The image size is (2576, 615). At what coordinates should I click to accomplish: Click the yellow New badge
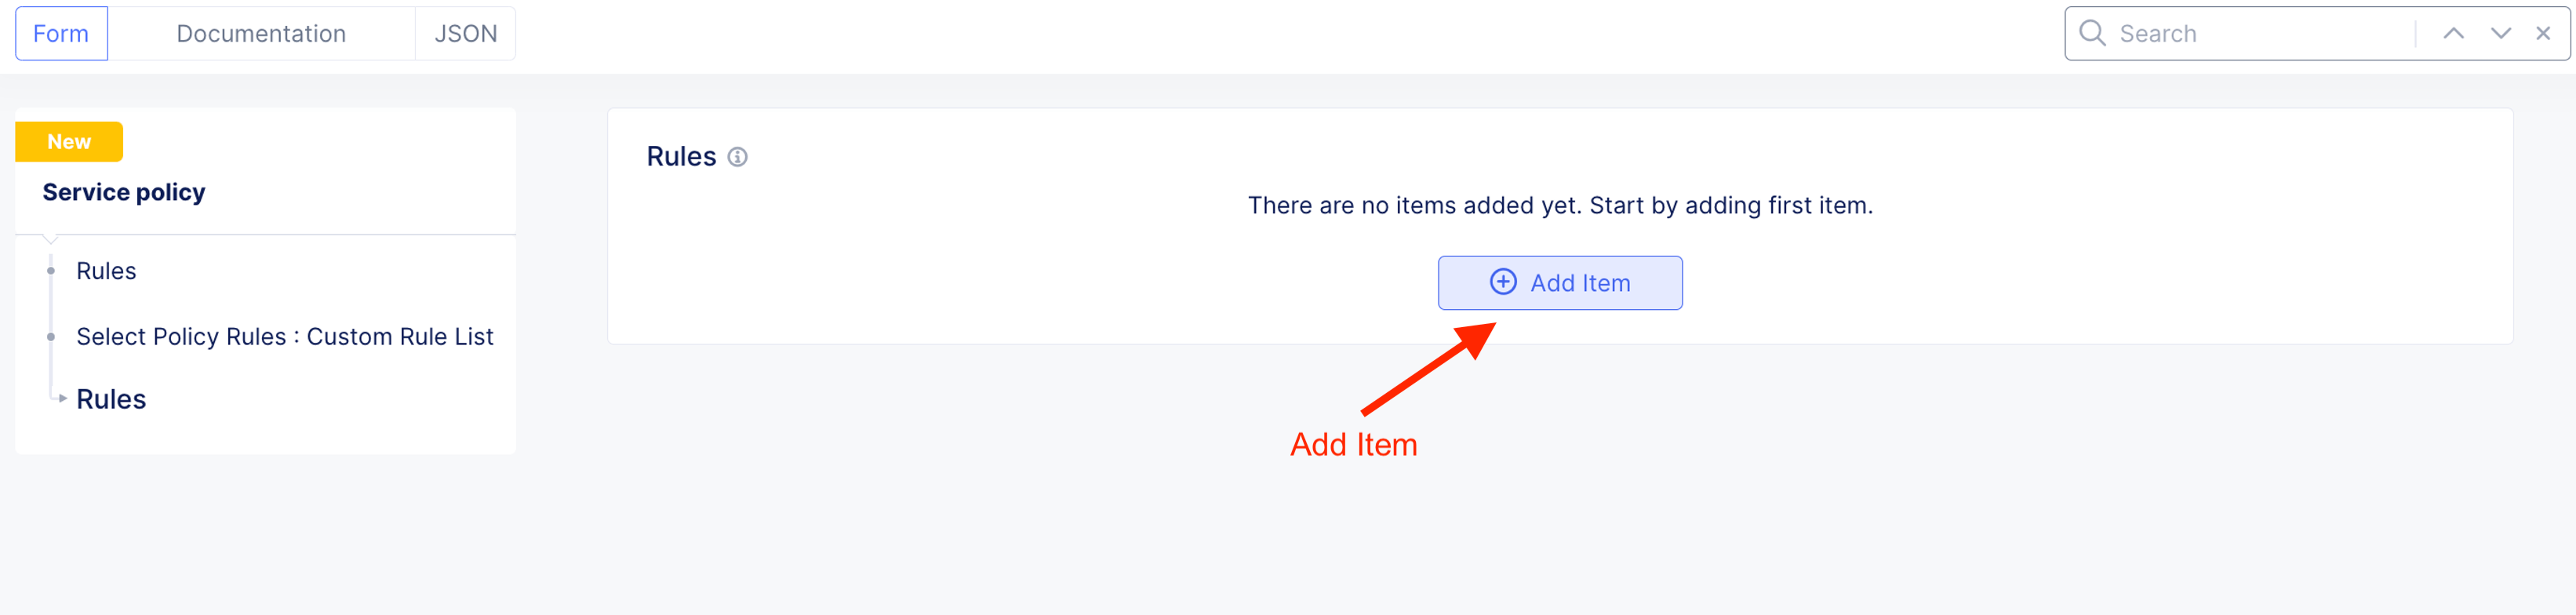69,142
